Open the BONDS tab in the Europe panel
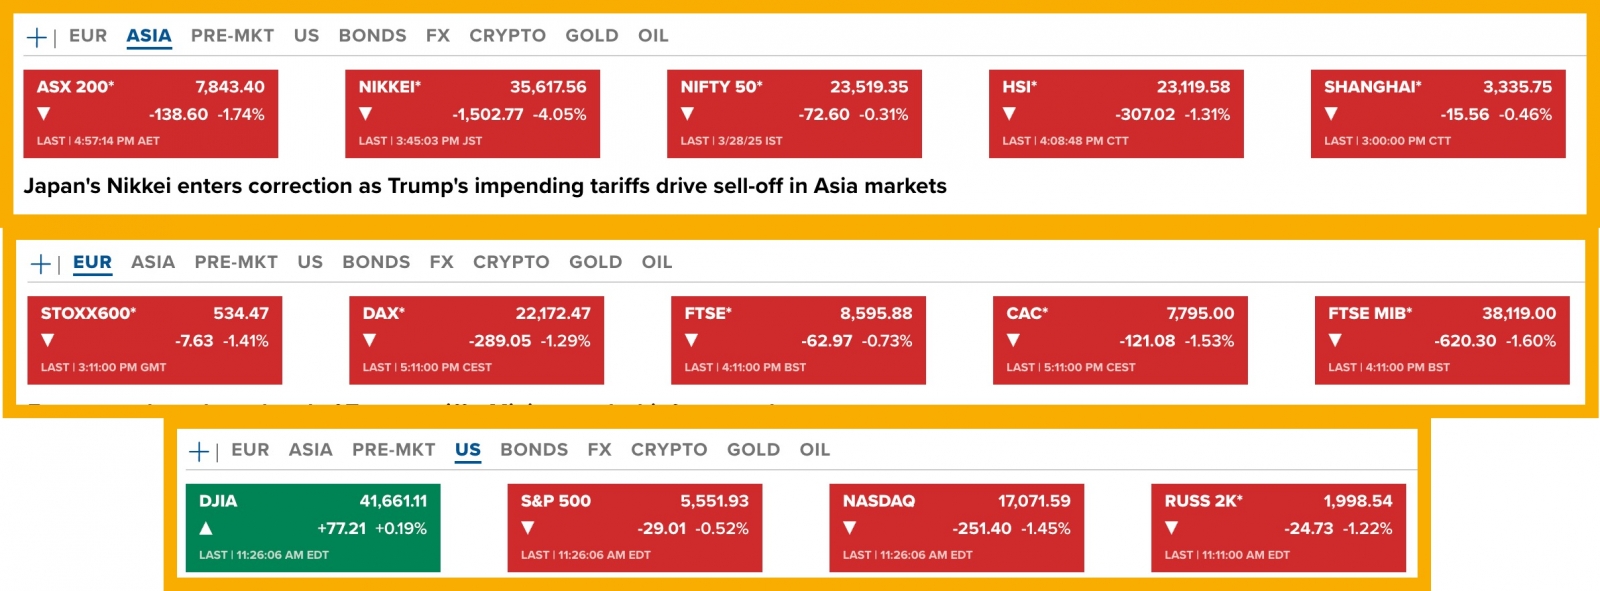Image resolution: width=1600 pixels, height=591 pixels. 376,262
